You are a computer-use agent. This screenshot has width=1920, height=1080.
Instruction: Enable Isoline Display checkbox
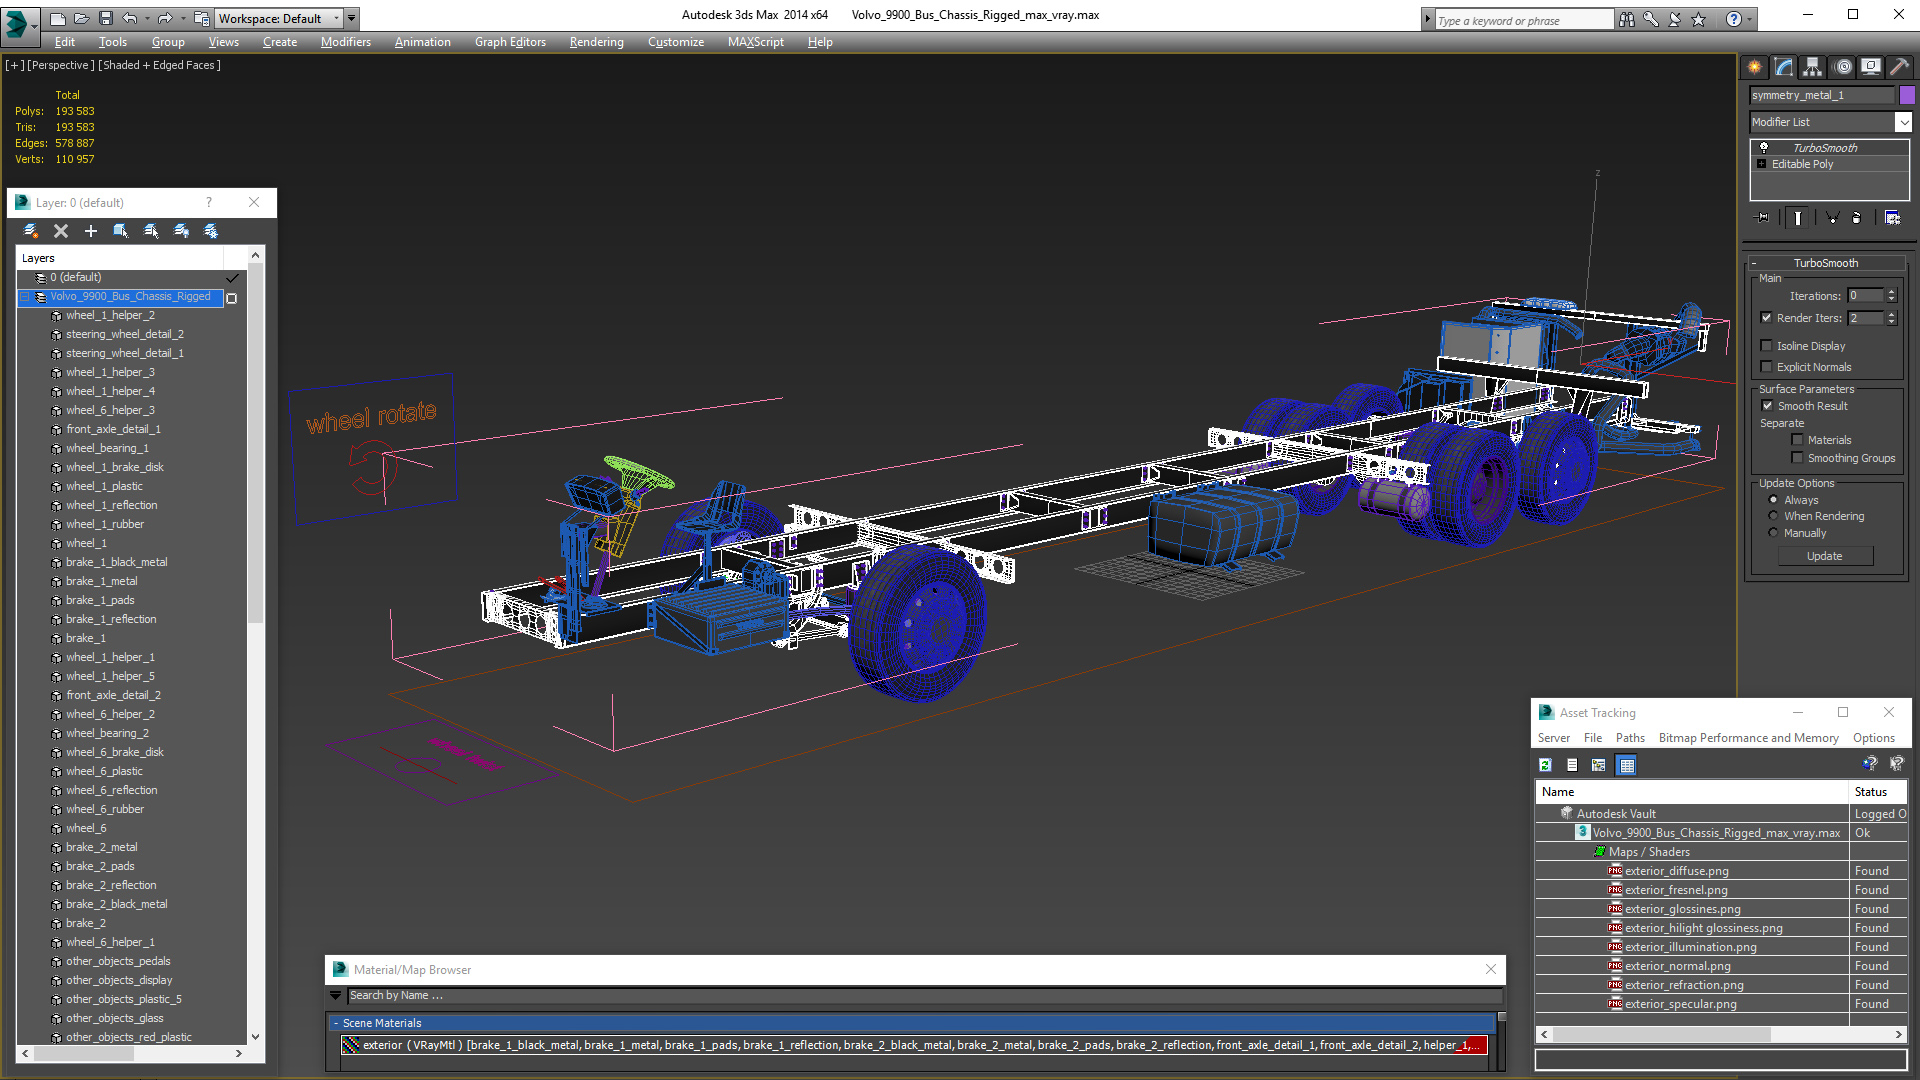pyautogui.click(x=1767, y=346)
